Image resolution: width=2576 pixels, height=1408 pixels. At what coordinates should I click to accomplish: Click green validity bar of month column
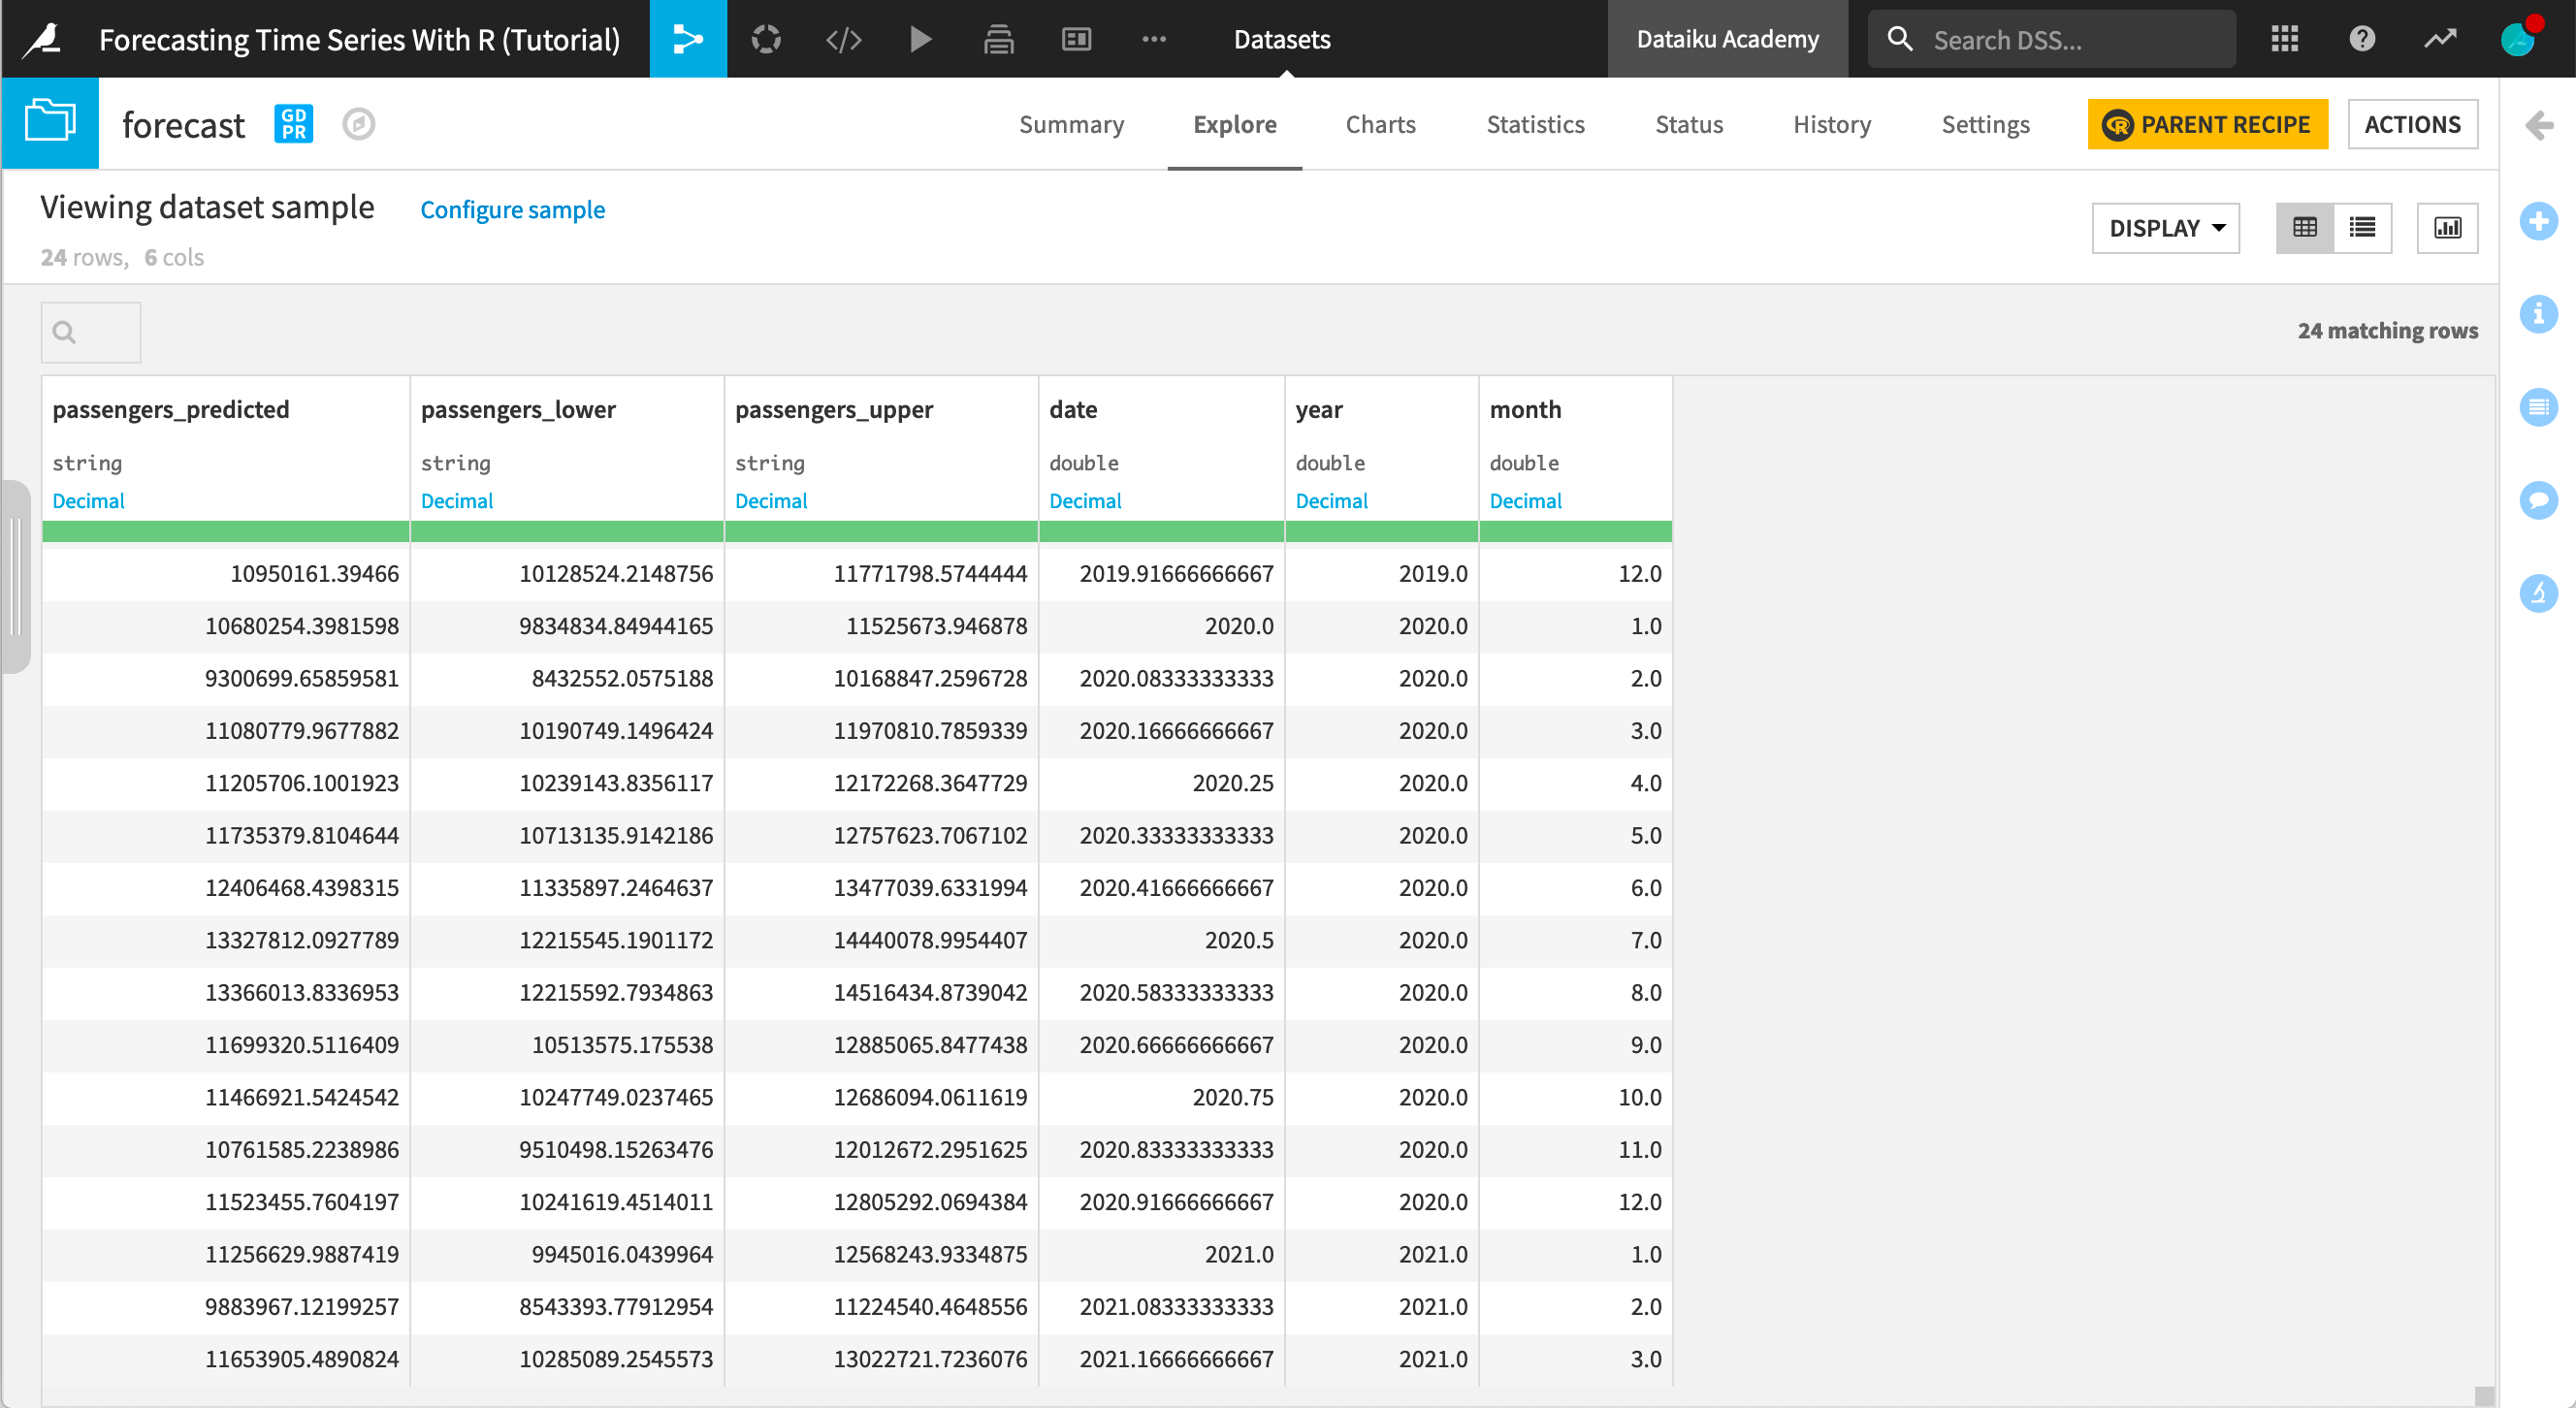click(x=1575, y=531)
